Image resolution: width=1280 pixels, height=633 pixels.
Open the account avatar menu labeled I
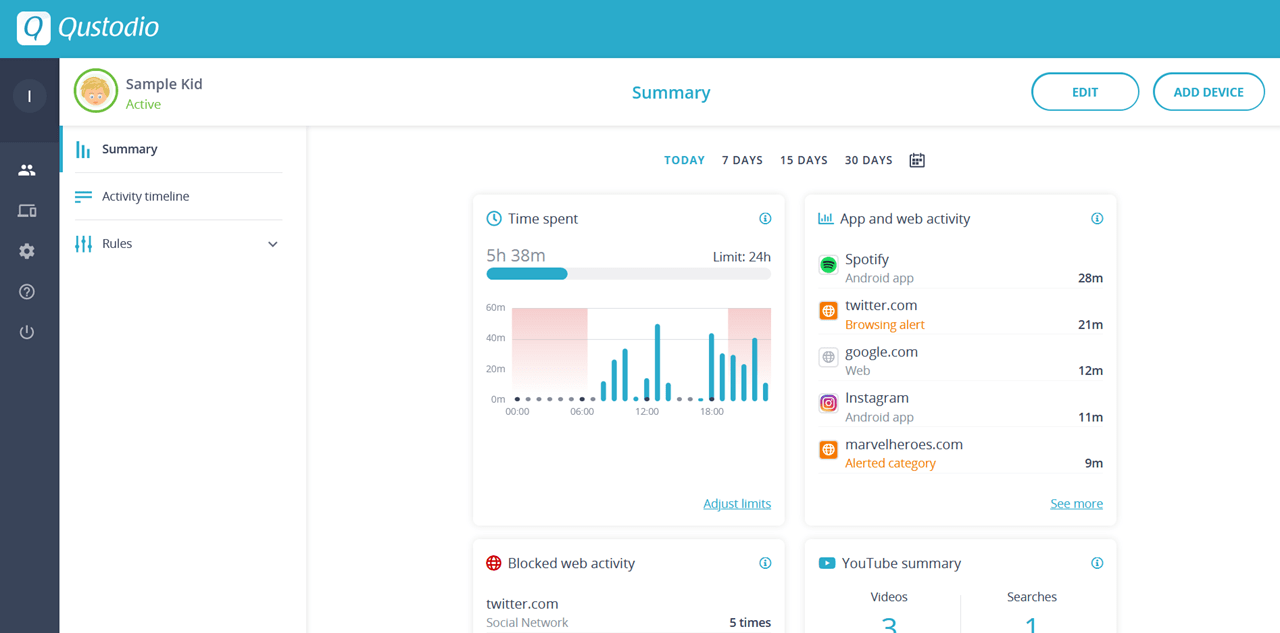point(29,96)
